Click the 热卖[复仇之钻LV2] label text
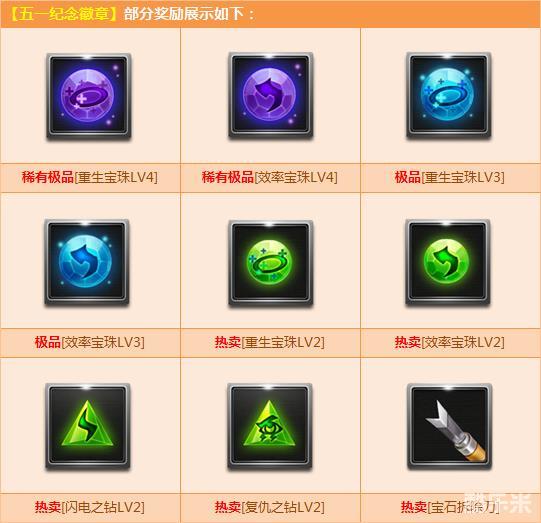The width and height of the screenshot is (541, 523). (269, 507)
